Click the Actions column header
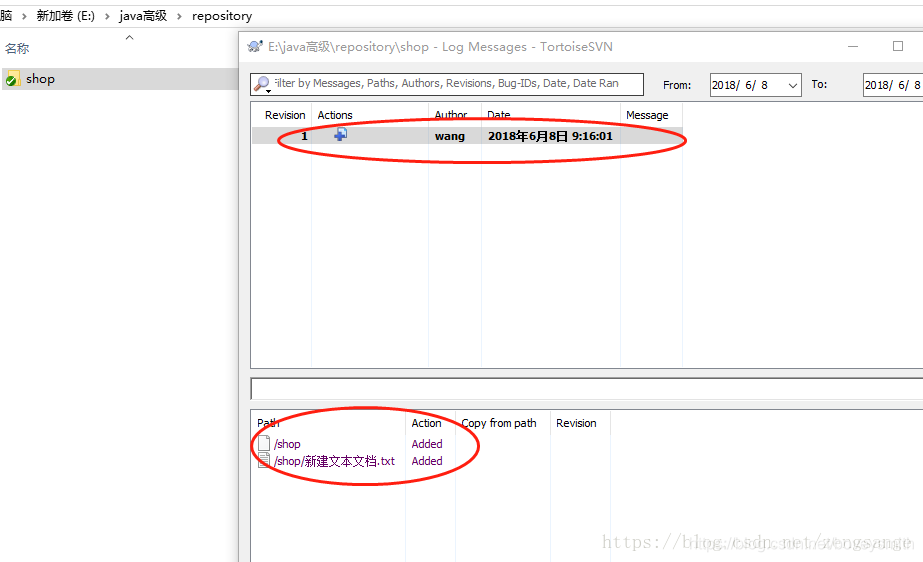Image resolution: width=923 pixels, height=562 pixels. point(335,115)
